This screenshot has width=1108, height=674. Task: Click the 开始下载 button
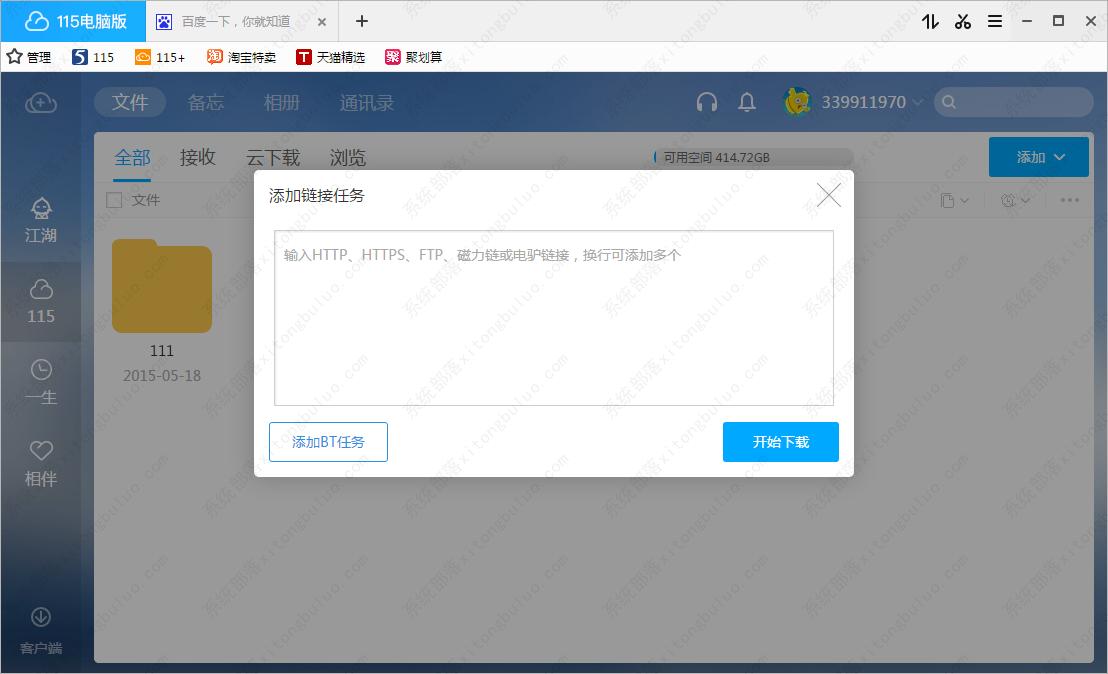[781, 441]
